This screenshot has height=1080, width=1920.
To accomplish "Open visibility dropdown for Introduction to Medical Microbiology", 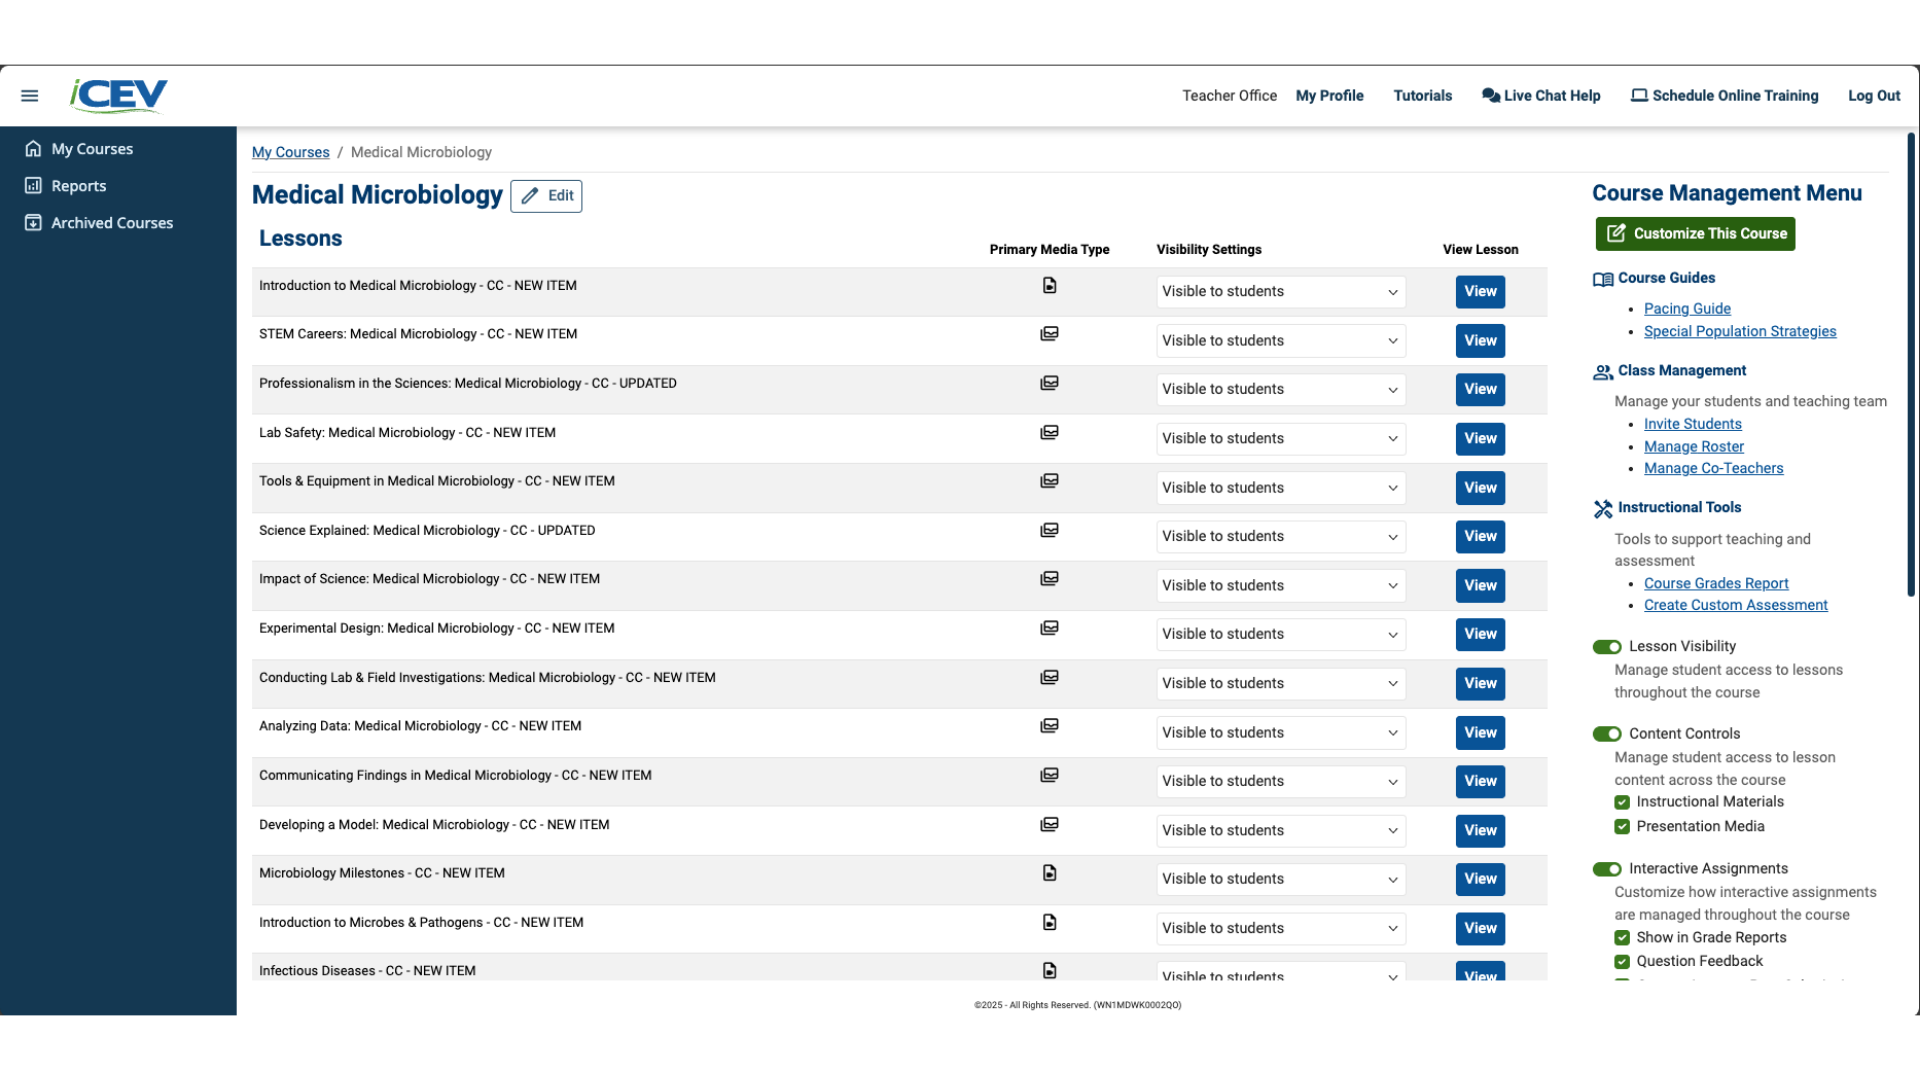I will (1281, 292).
